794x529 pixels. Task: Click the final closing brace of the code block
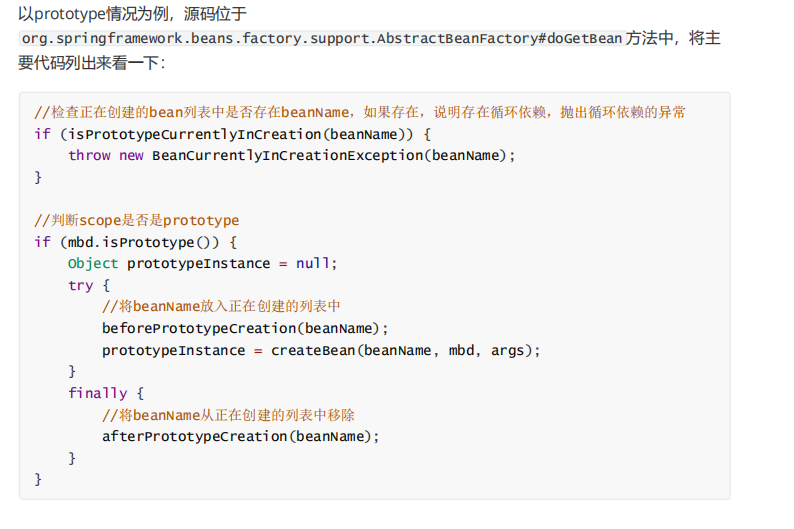[x=39, y=480]
